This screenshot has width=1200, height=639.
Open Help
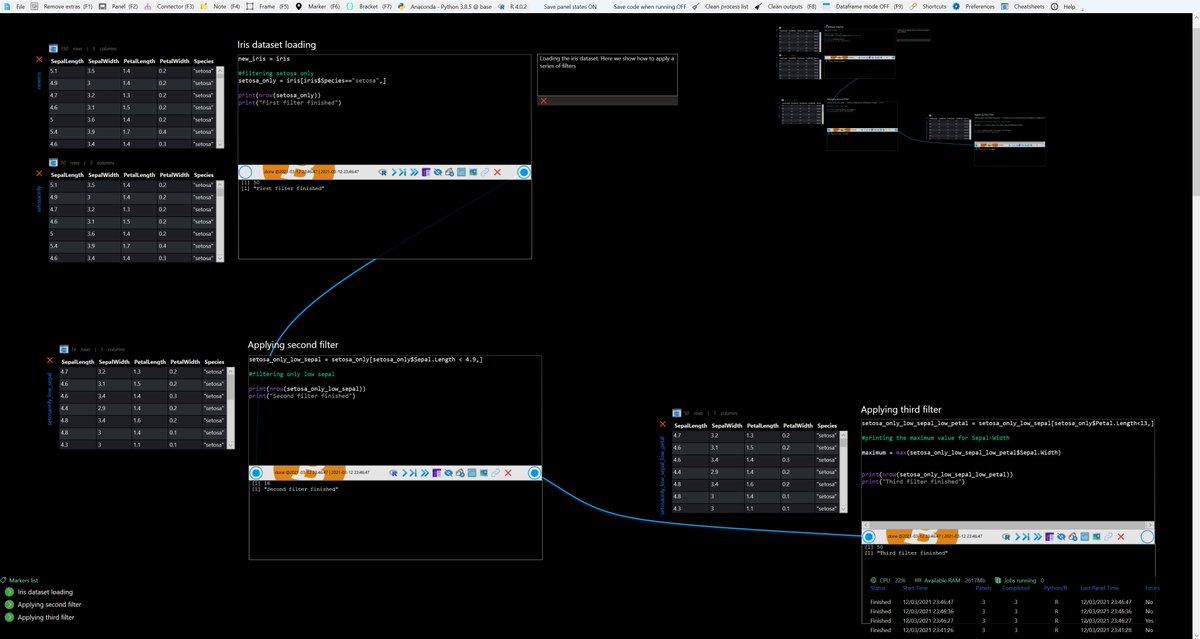(1064, 6)
